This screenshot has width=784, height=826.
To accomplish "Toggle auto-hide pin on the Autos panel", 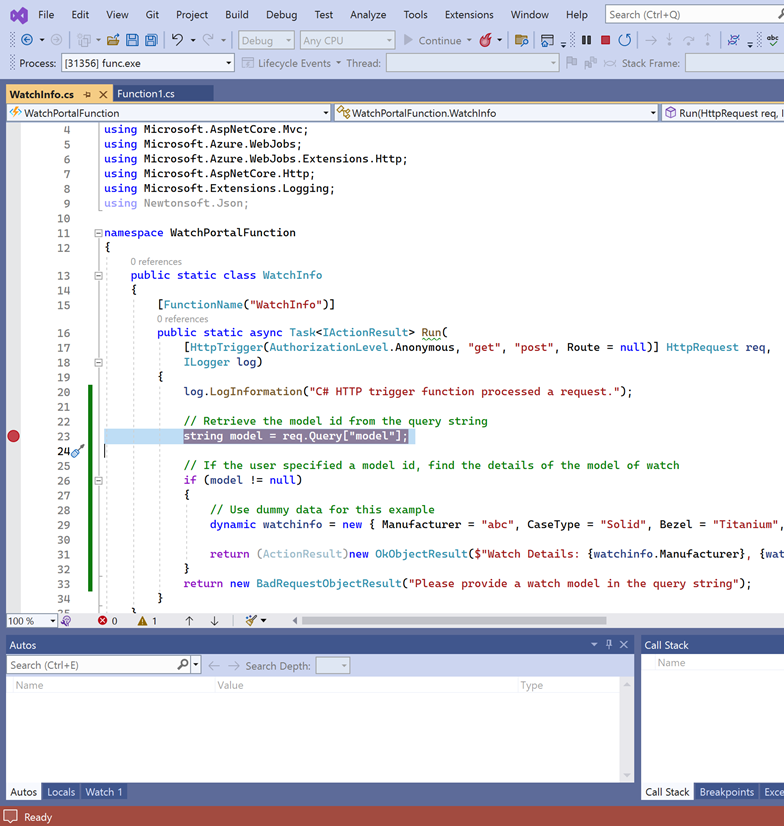I will [x=609, y=644].
